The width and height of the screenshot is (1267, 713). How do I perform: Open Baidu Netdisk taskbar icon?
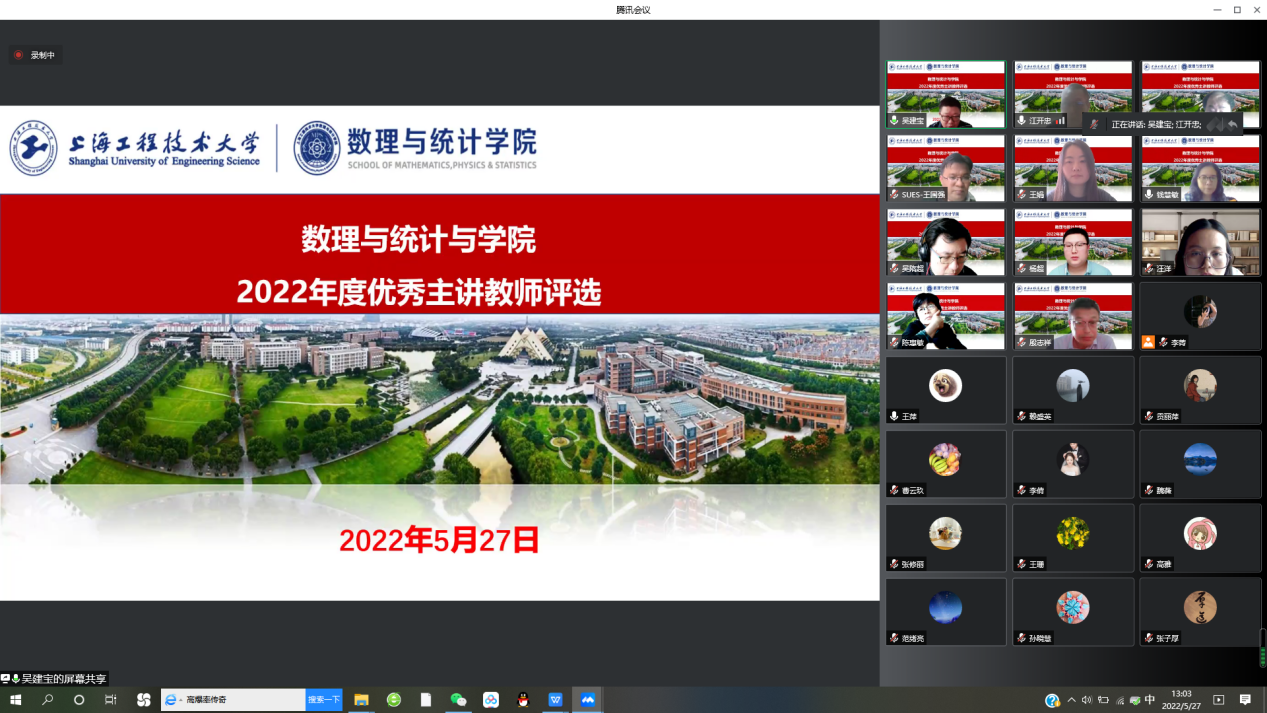pyautogui.click(x=490, y=700)
